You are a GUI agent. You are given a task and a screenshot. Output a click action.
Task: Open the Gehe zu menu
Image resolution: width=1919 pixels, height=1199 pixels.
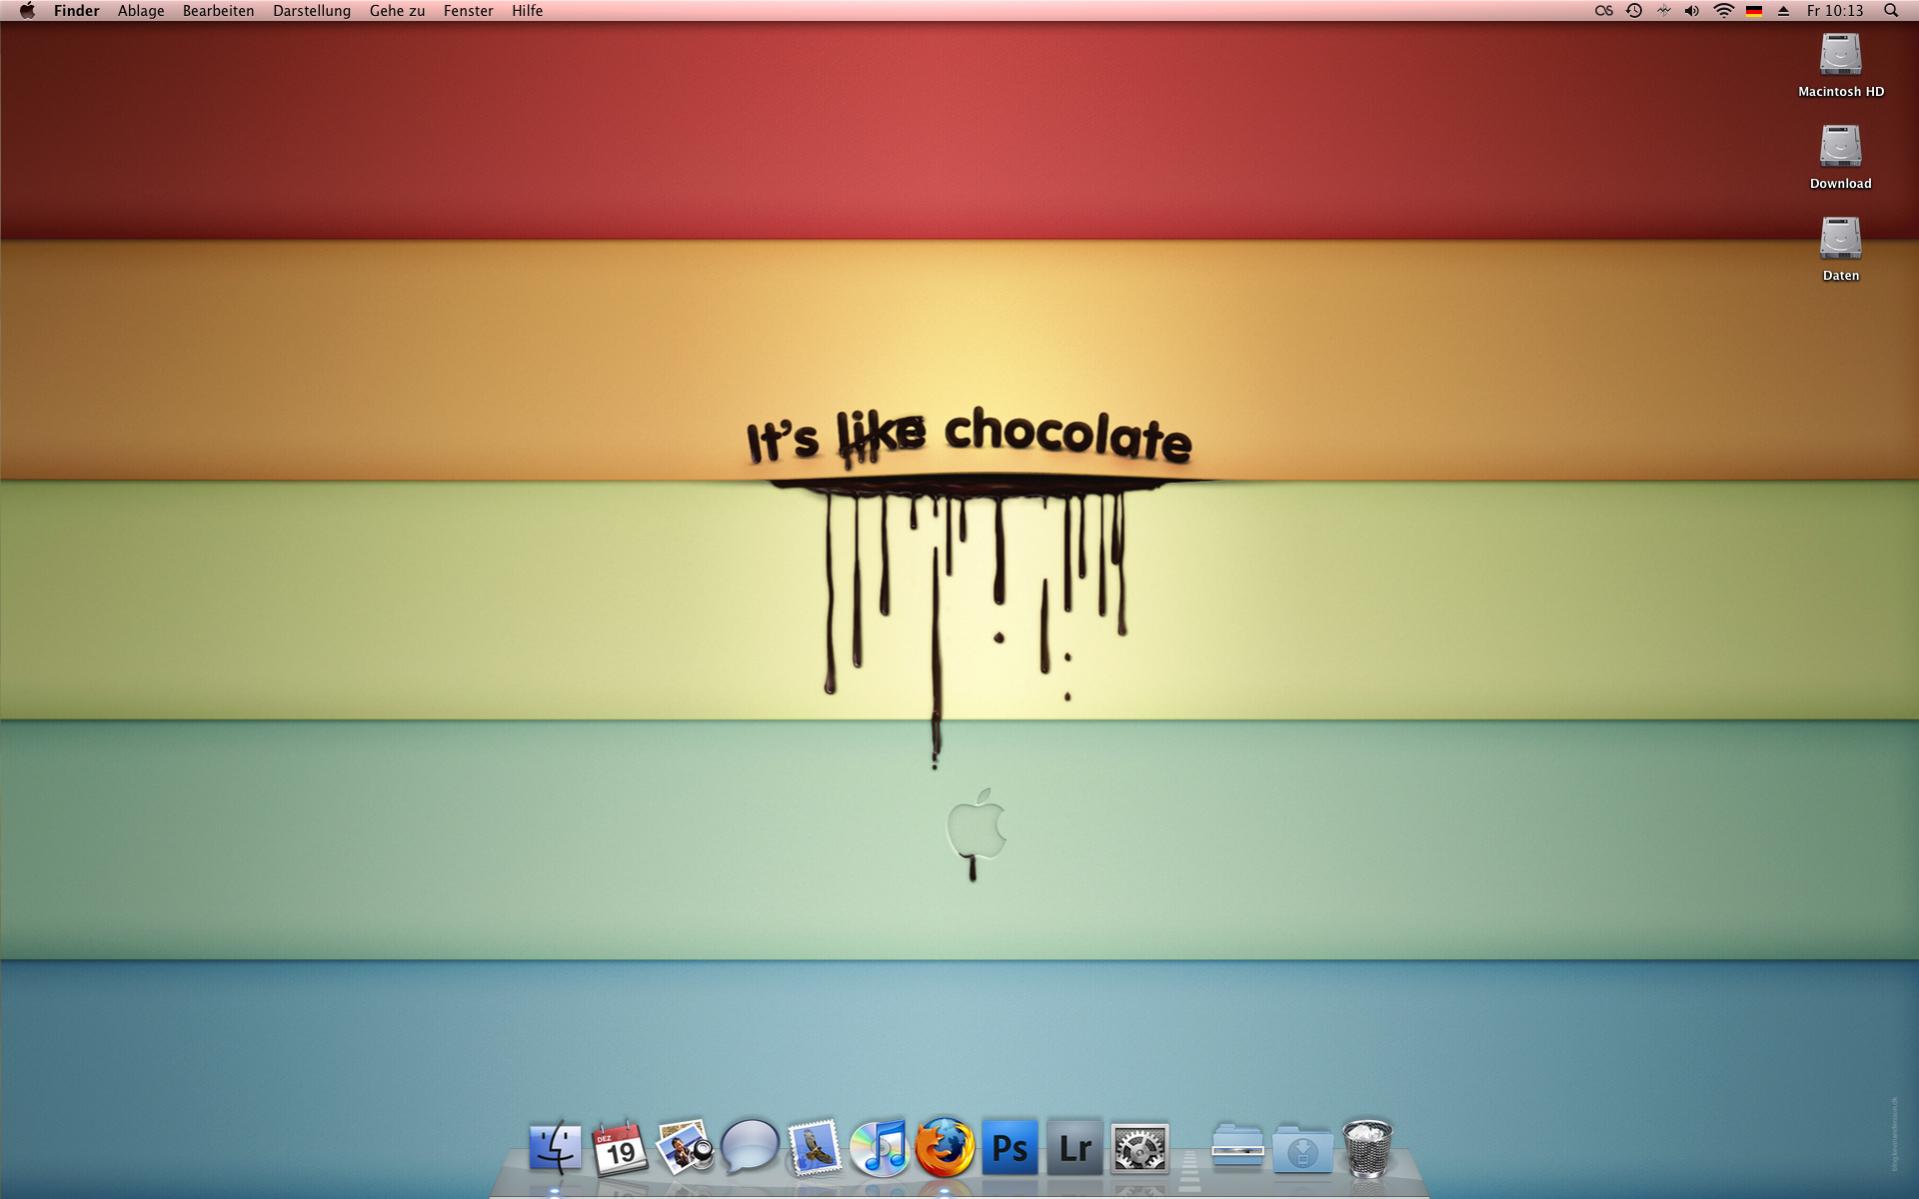coord(397,11)
